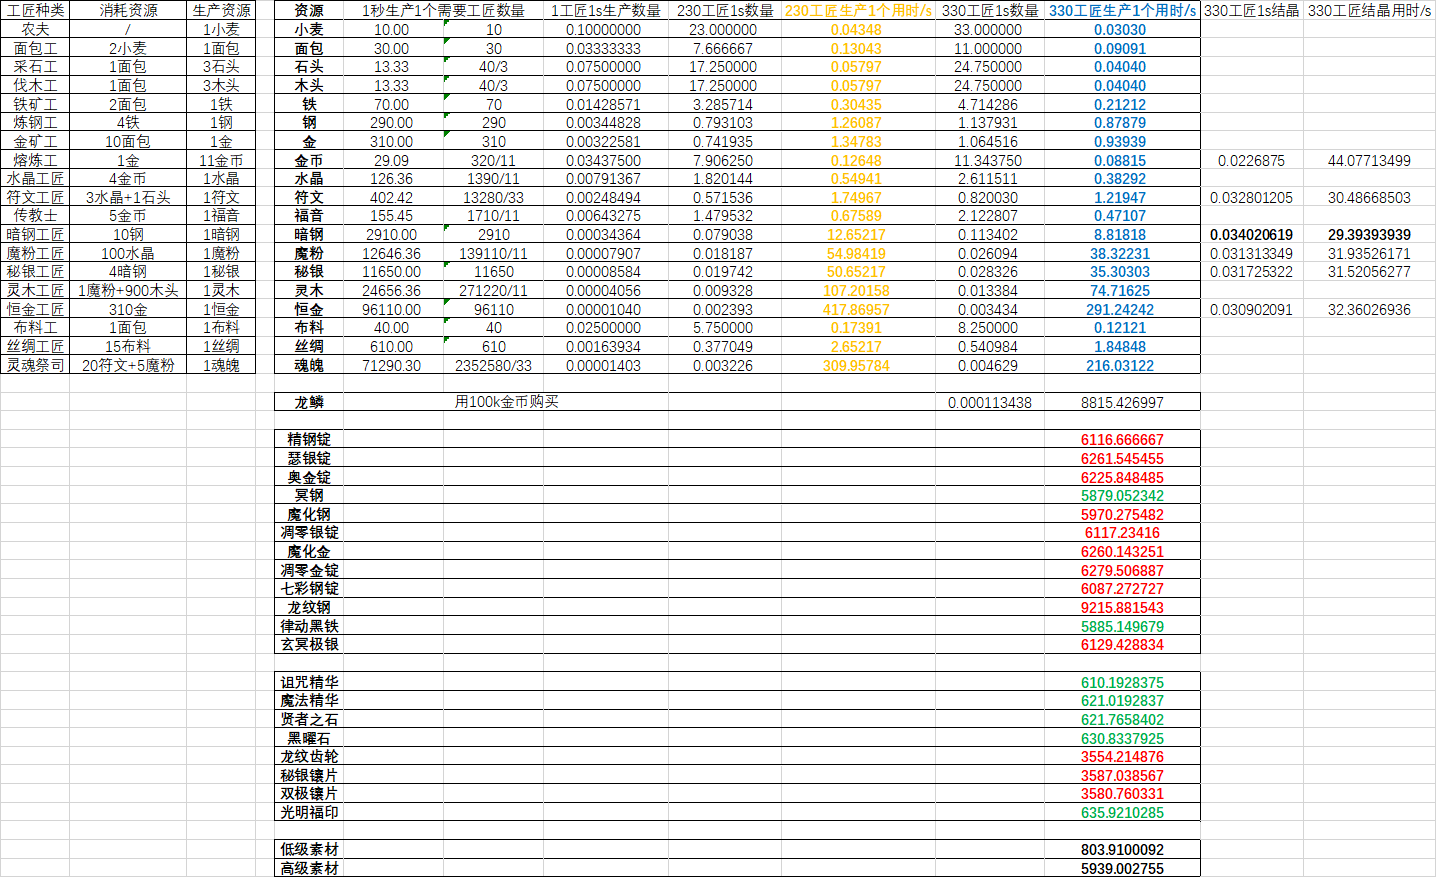1437x878 pixels.
Task: Select the red value 9215.881543
Action: click(x=1122, y=607)
